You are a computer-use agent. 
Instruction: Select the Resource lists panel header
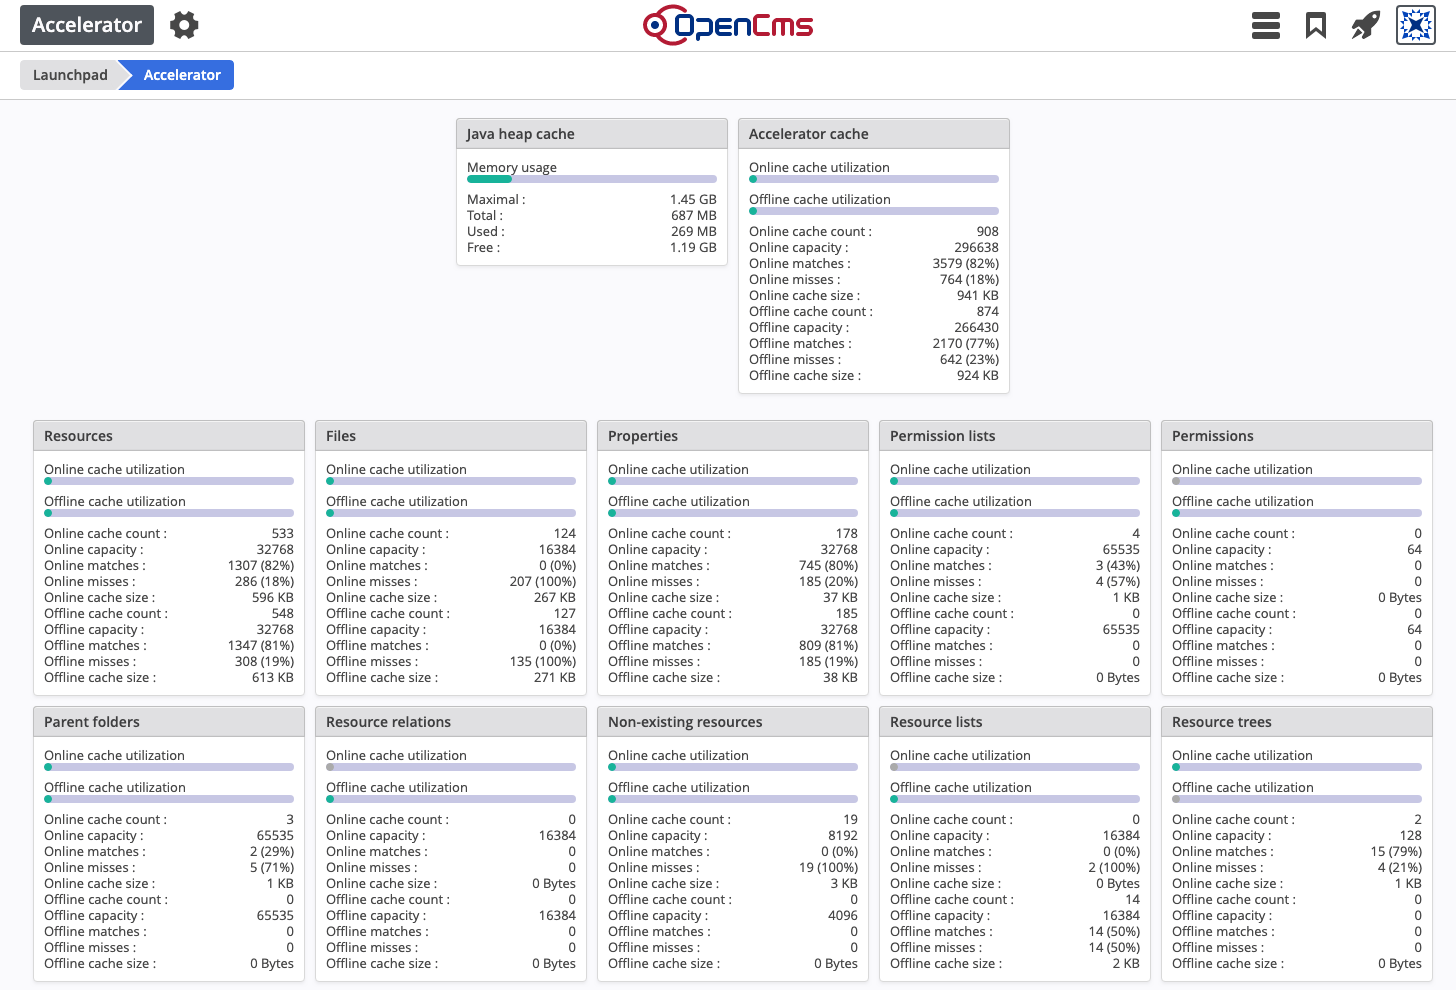1015,722
